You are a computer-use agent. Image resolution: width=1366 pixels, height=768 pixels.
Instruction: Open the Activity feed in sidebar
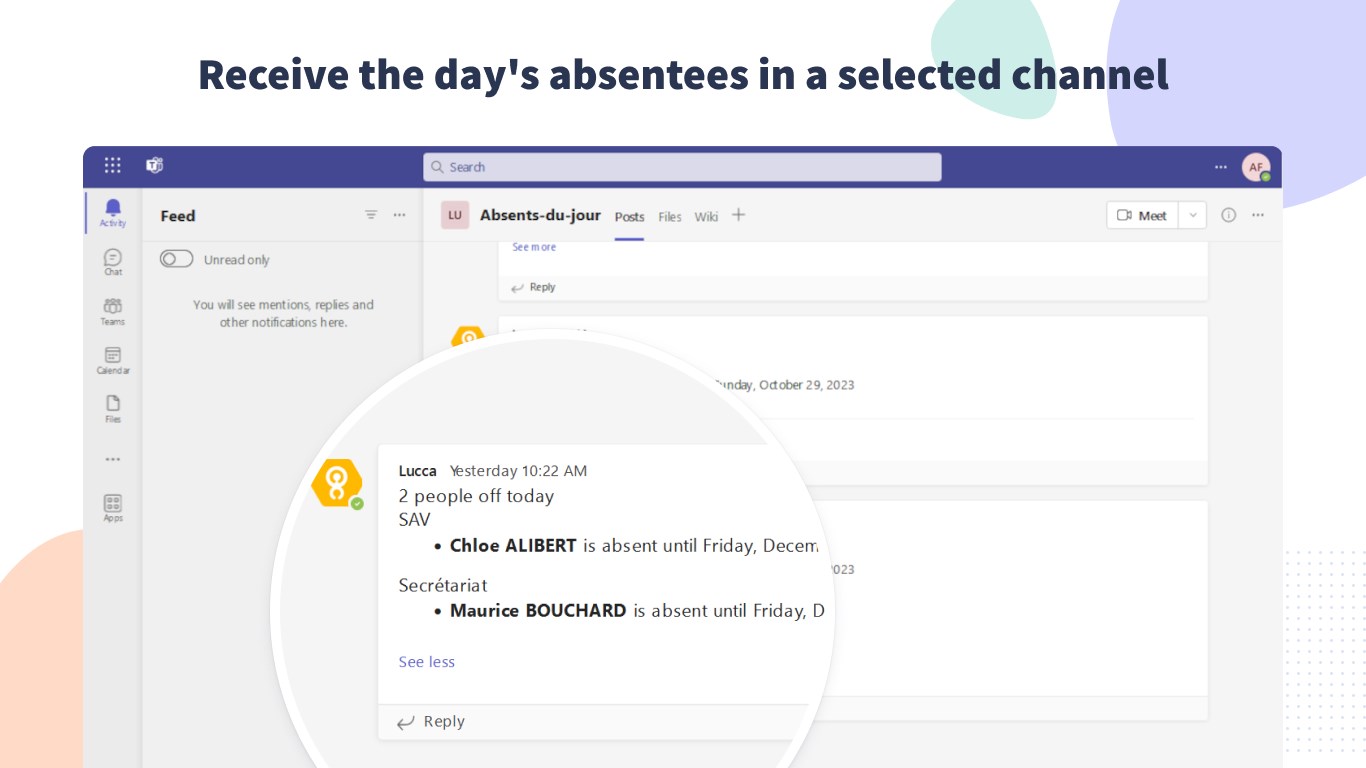[113, 212]
